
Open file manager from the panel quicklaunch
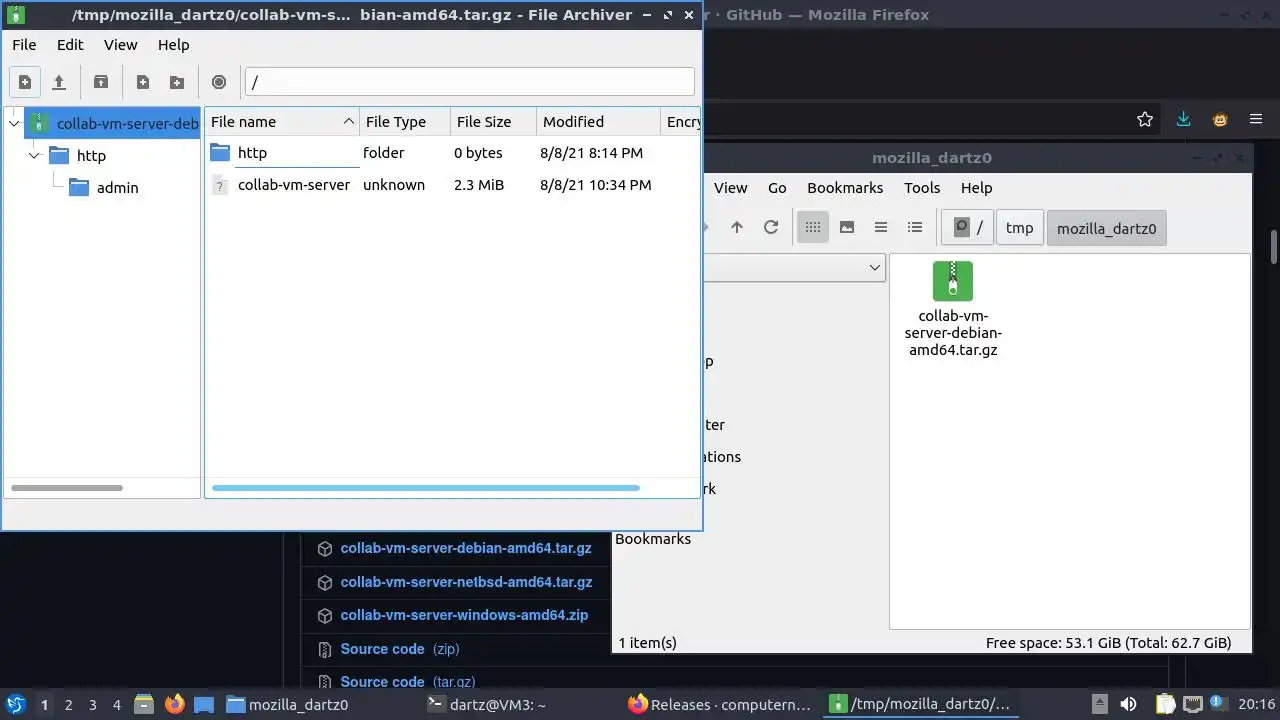click(143, 704)
